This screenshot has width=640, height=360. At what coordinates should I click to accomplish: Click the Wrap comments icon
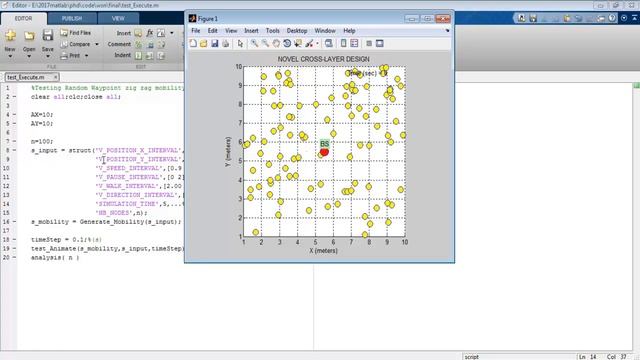[x=161, y=44]
